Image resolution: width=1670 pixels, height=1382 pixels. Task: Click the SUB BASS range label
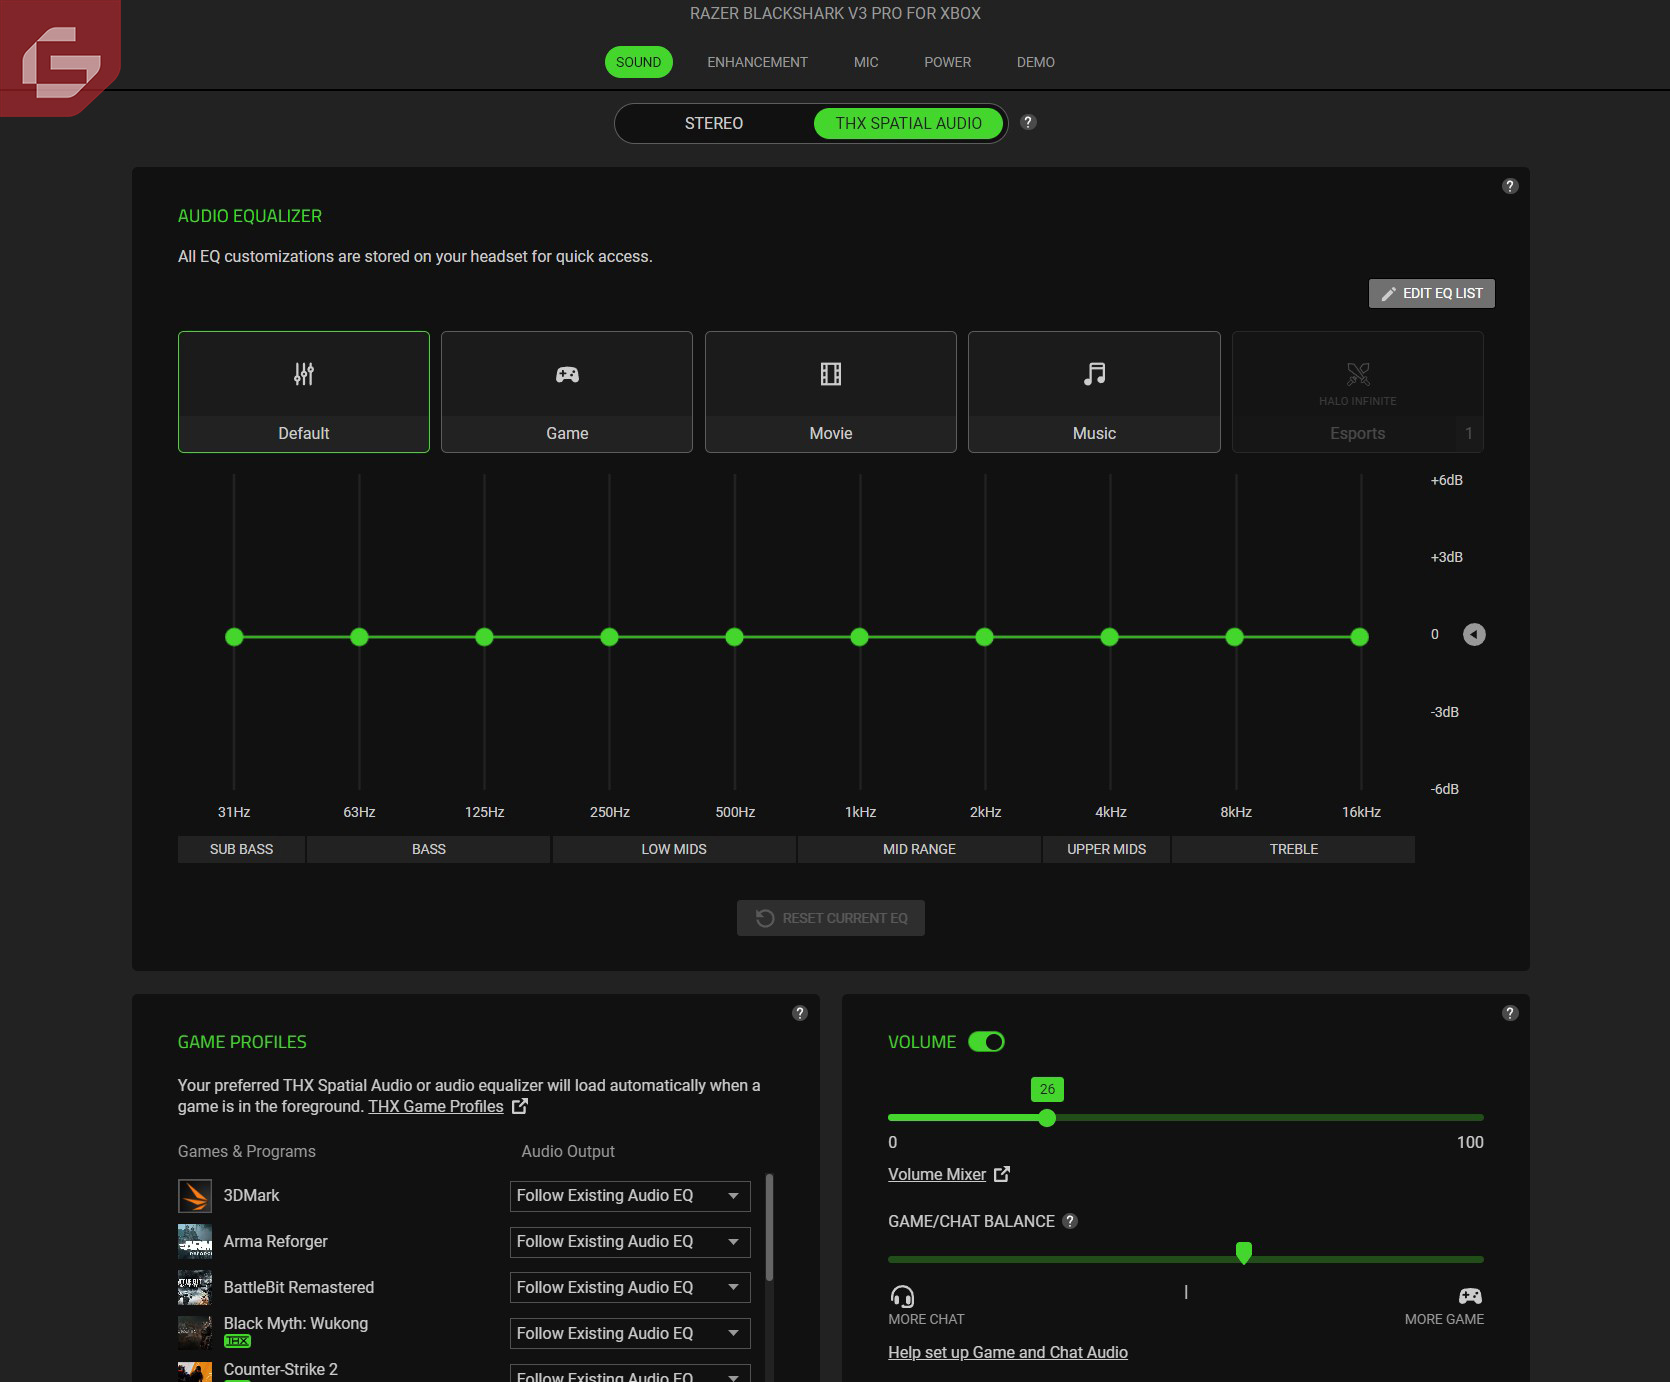[242, 849]
